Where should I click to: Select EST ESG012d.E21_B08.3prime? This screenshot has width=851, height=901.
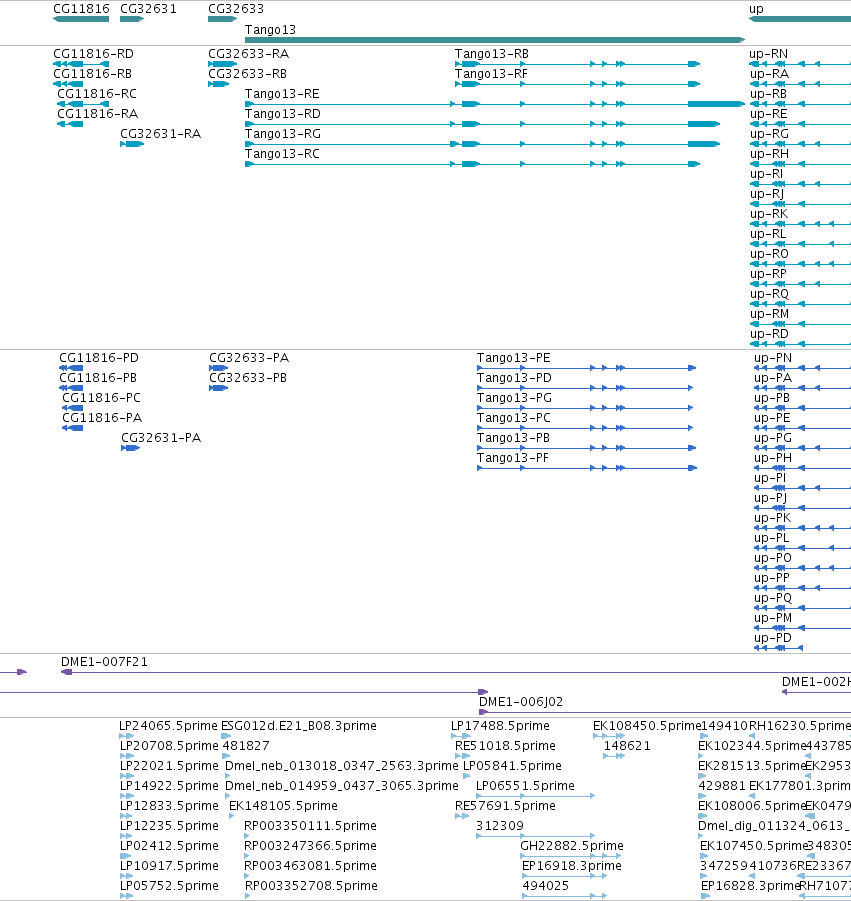[x=299, y=726]
